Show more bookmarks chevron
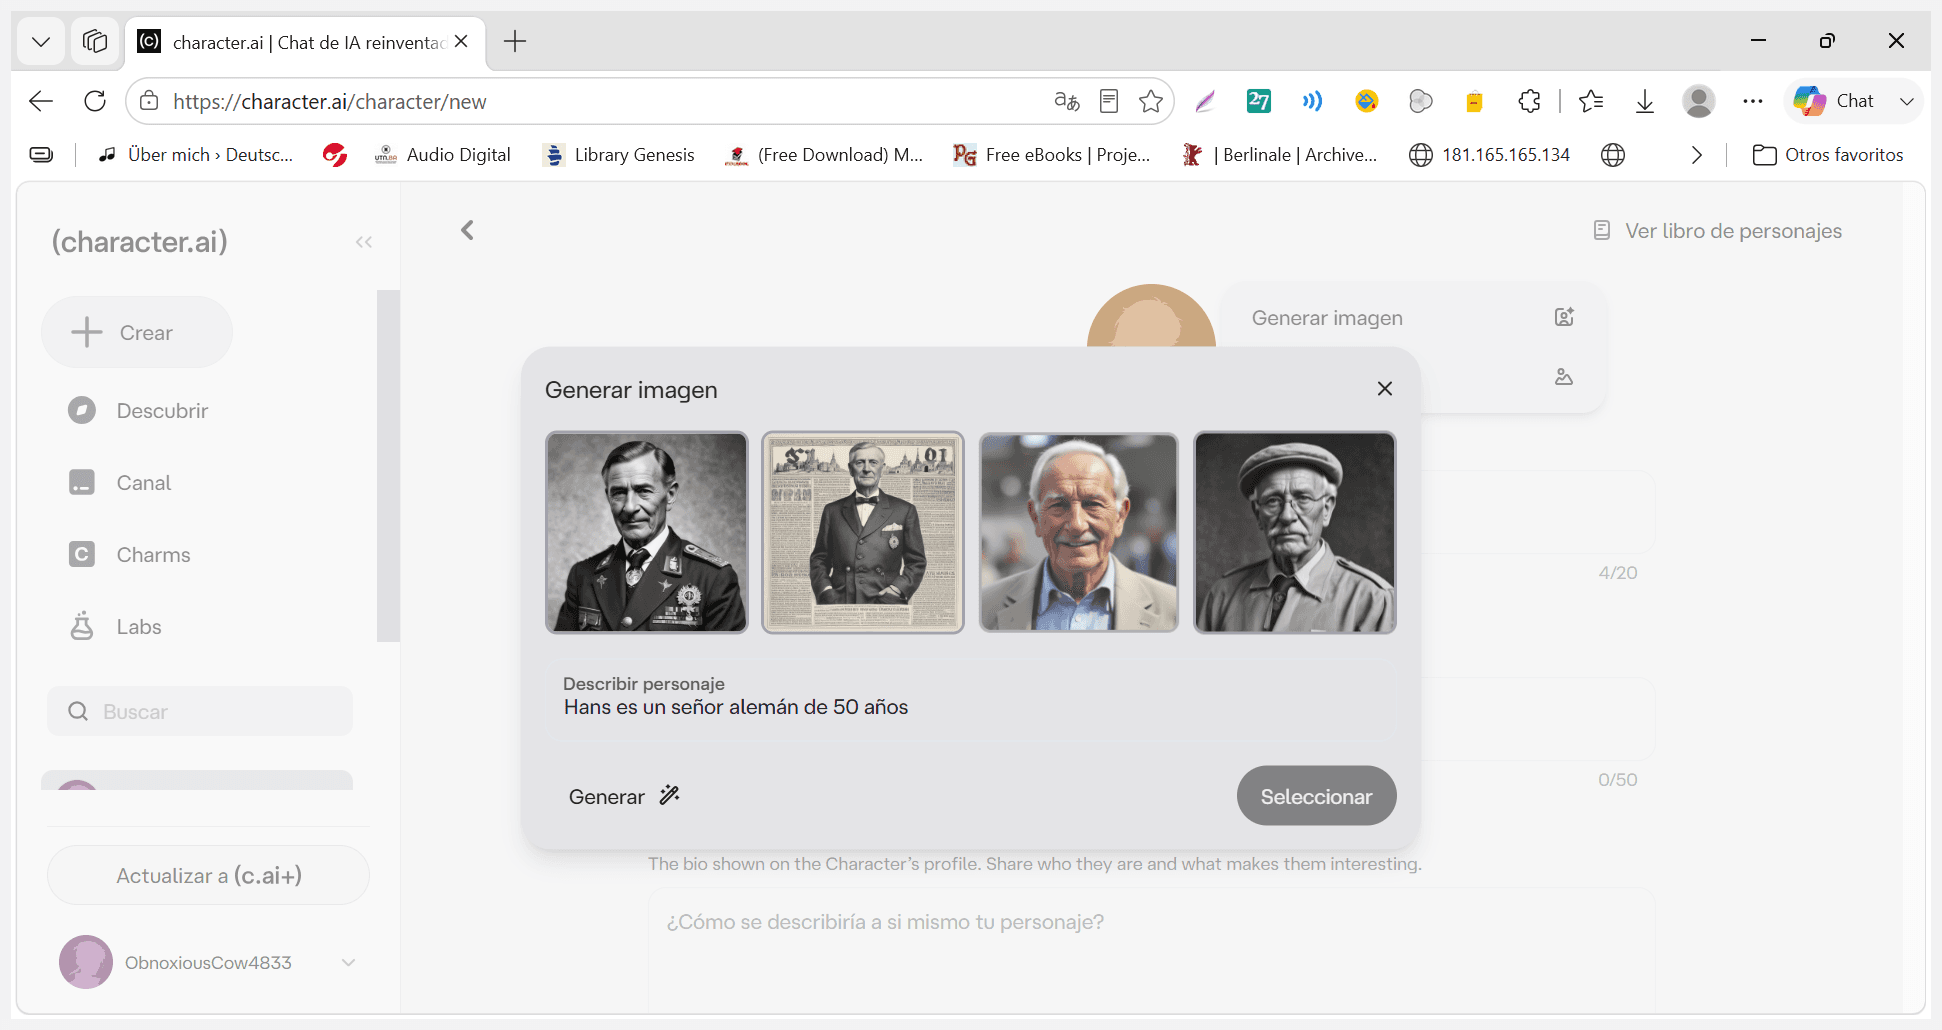 point(1696,155)
